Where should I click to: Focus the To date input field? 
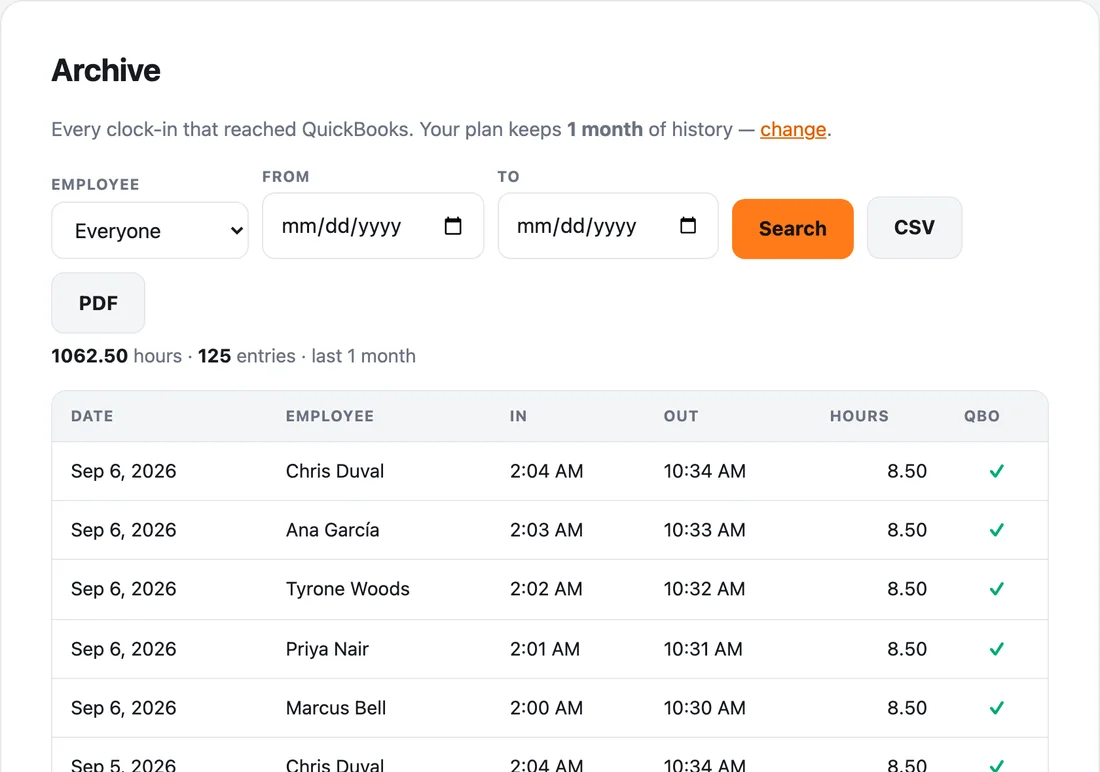608,226
